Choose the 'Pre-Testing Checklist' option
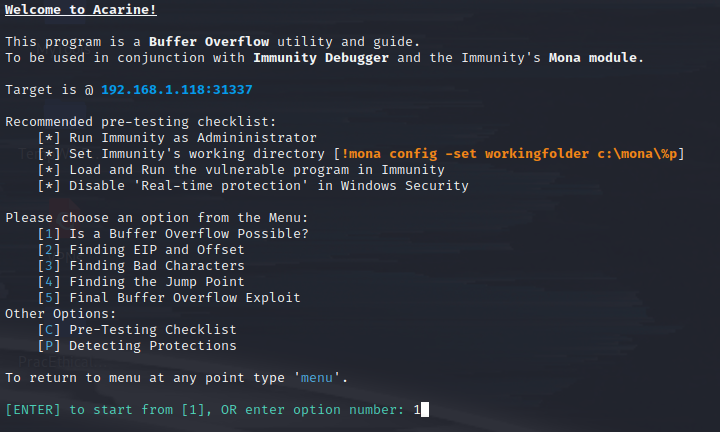 [153, 330]
